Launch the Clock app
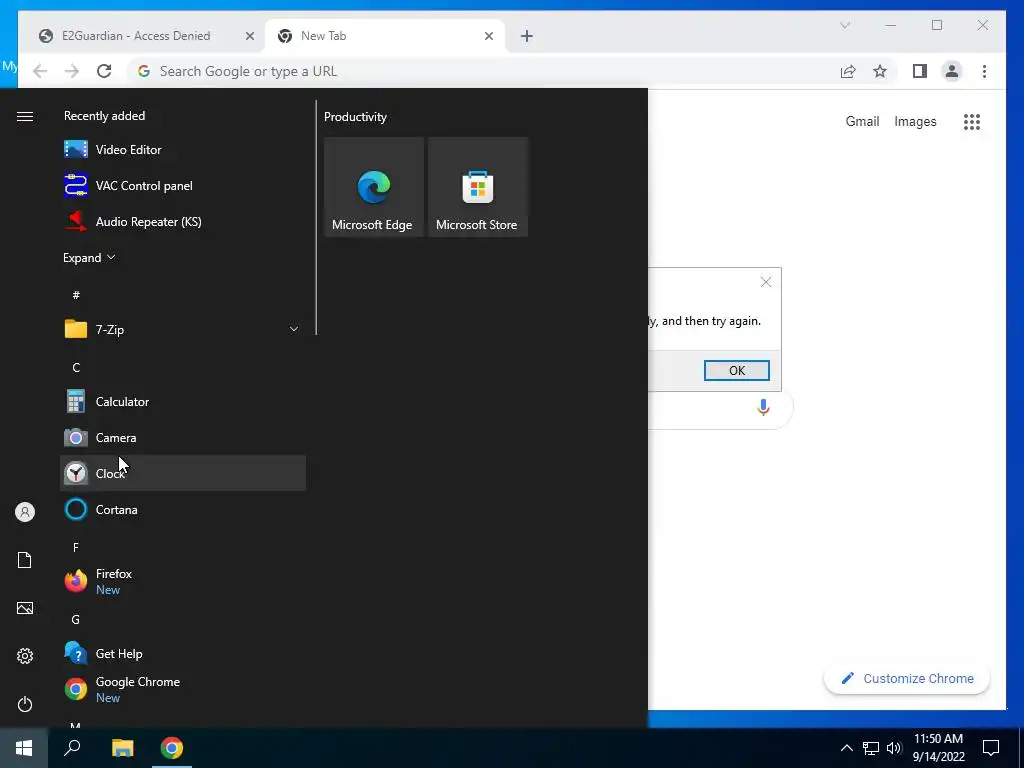Screen dimensions: 1024x768 [x=183, y=473]
